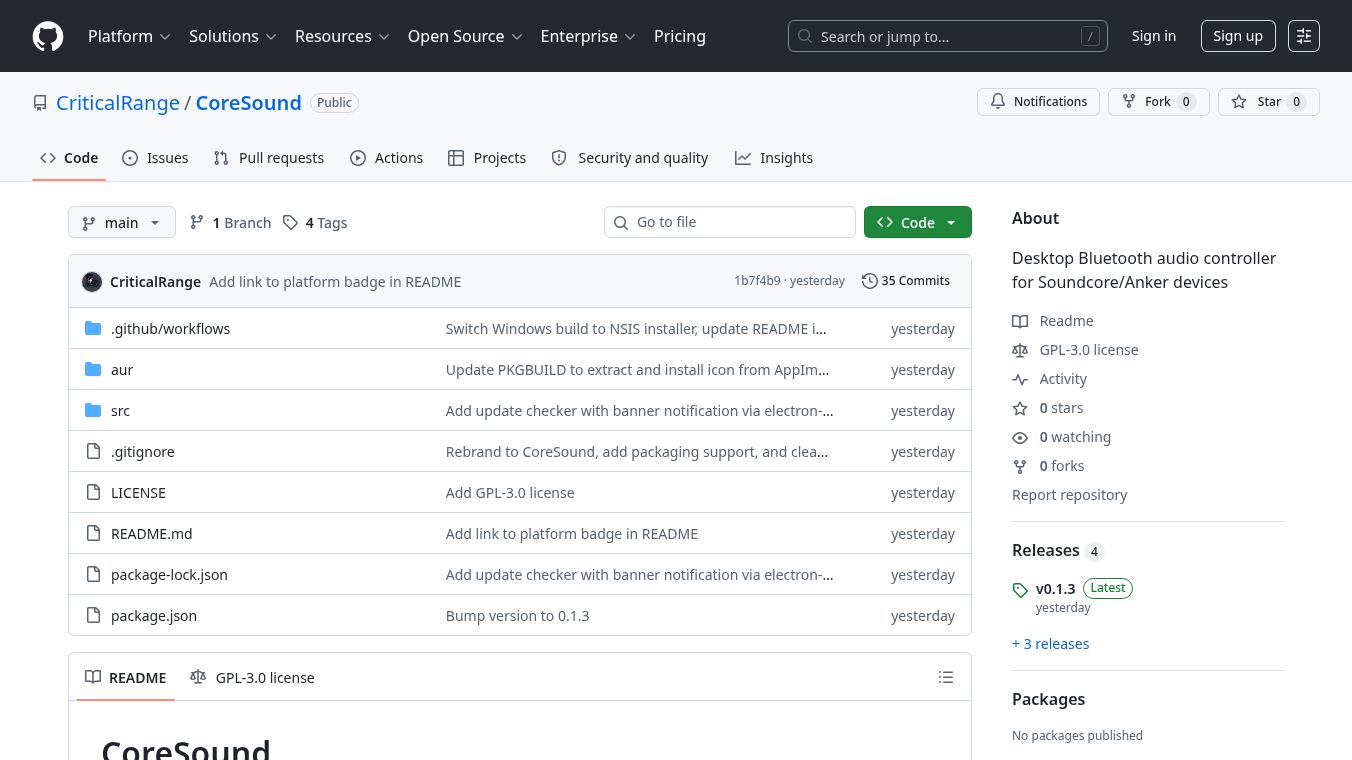Select the GPL-3.0 license tab
The height and width of the screenshot is (760, 1352).
(x=252, y=677)
